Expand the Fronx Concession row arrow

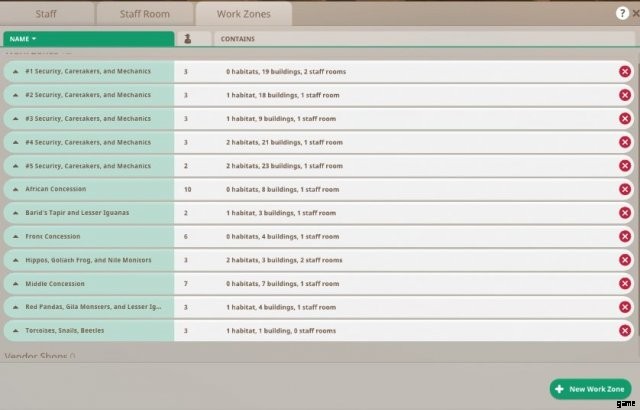click(16, 237)
